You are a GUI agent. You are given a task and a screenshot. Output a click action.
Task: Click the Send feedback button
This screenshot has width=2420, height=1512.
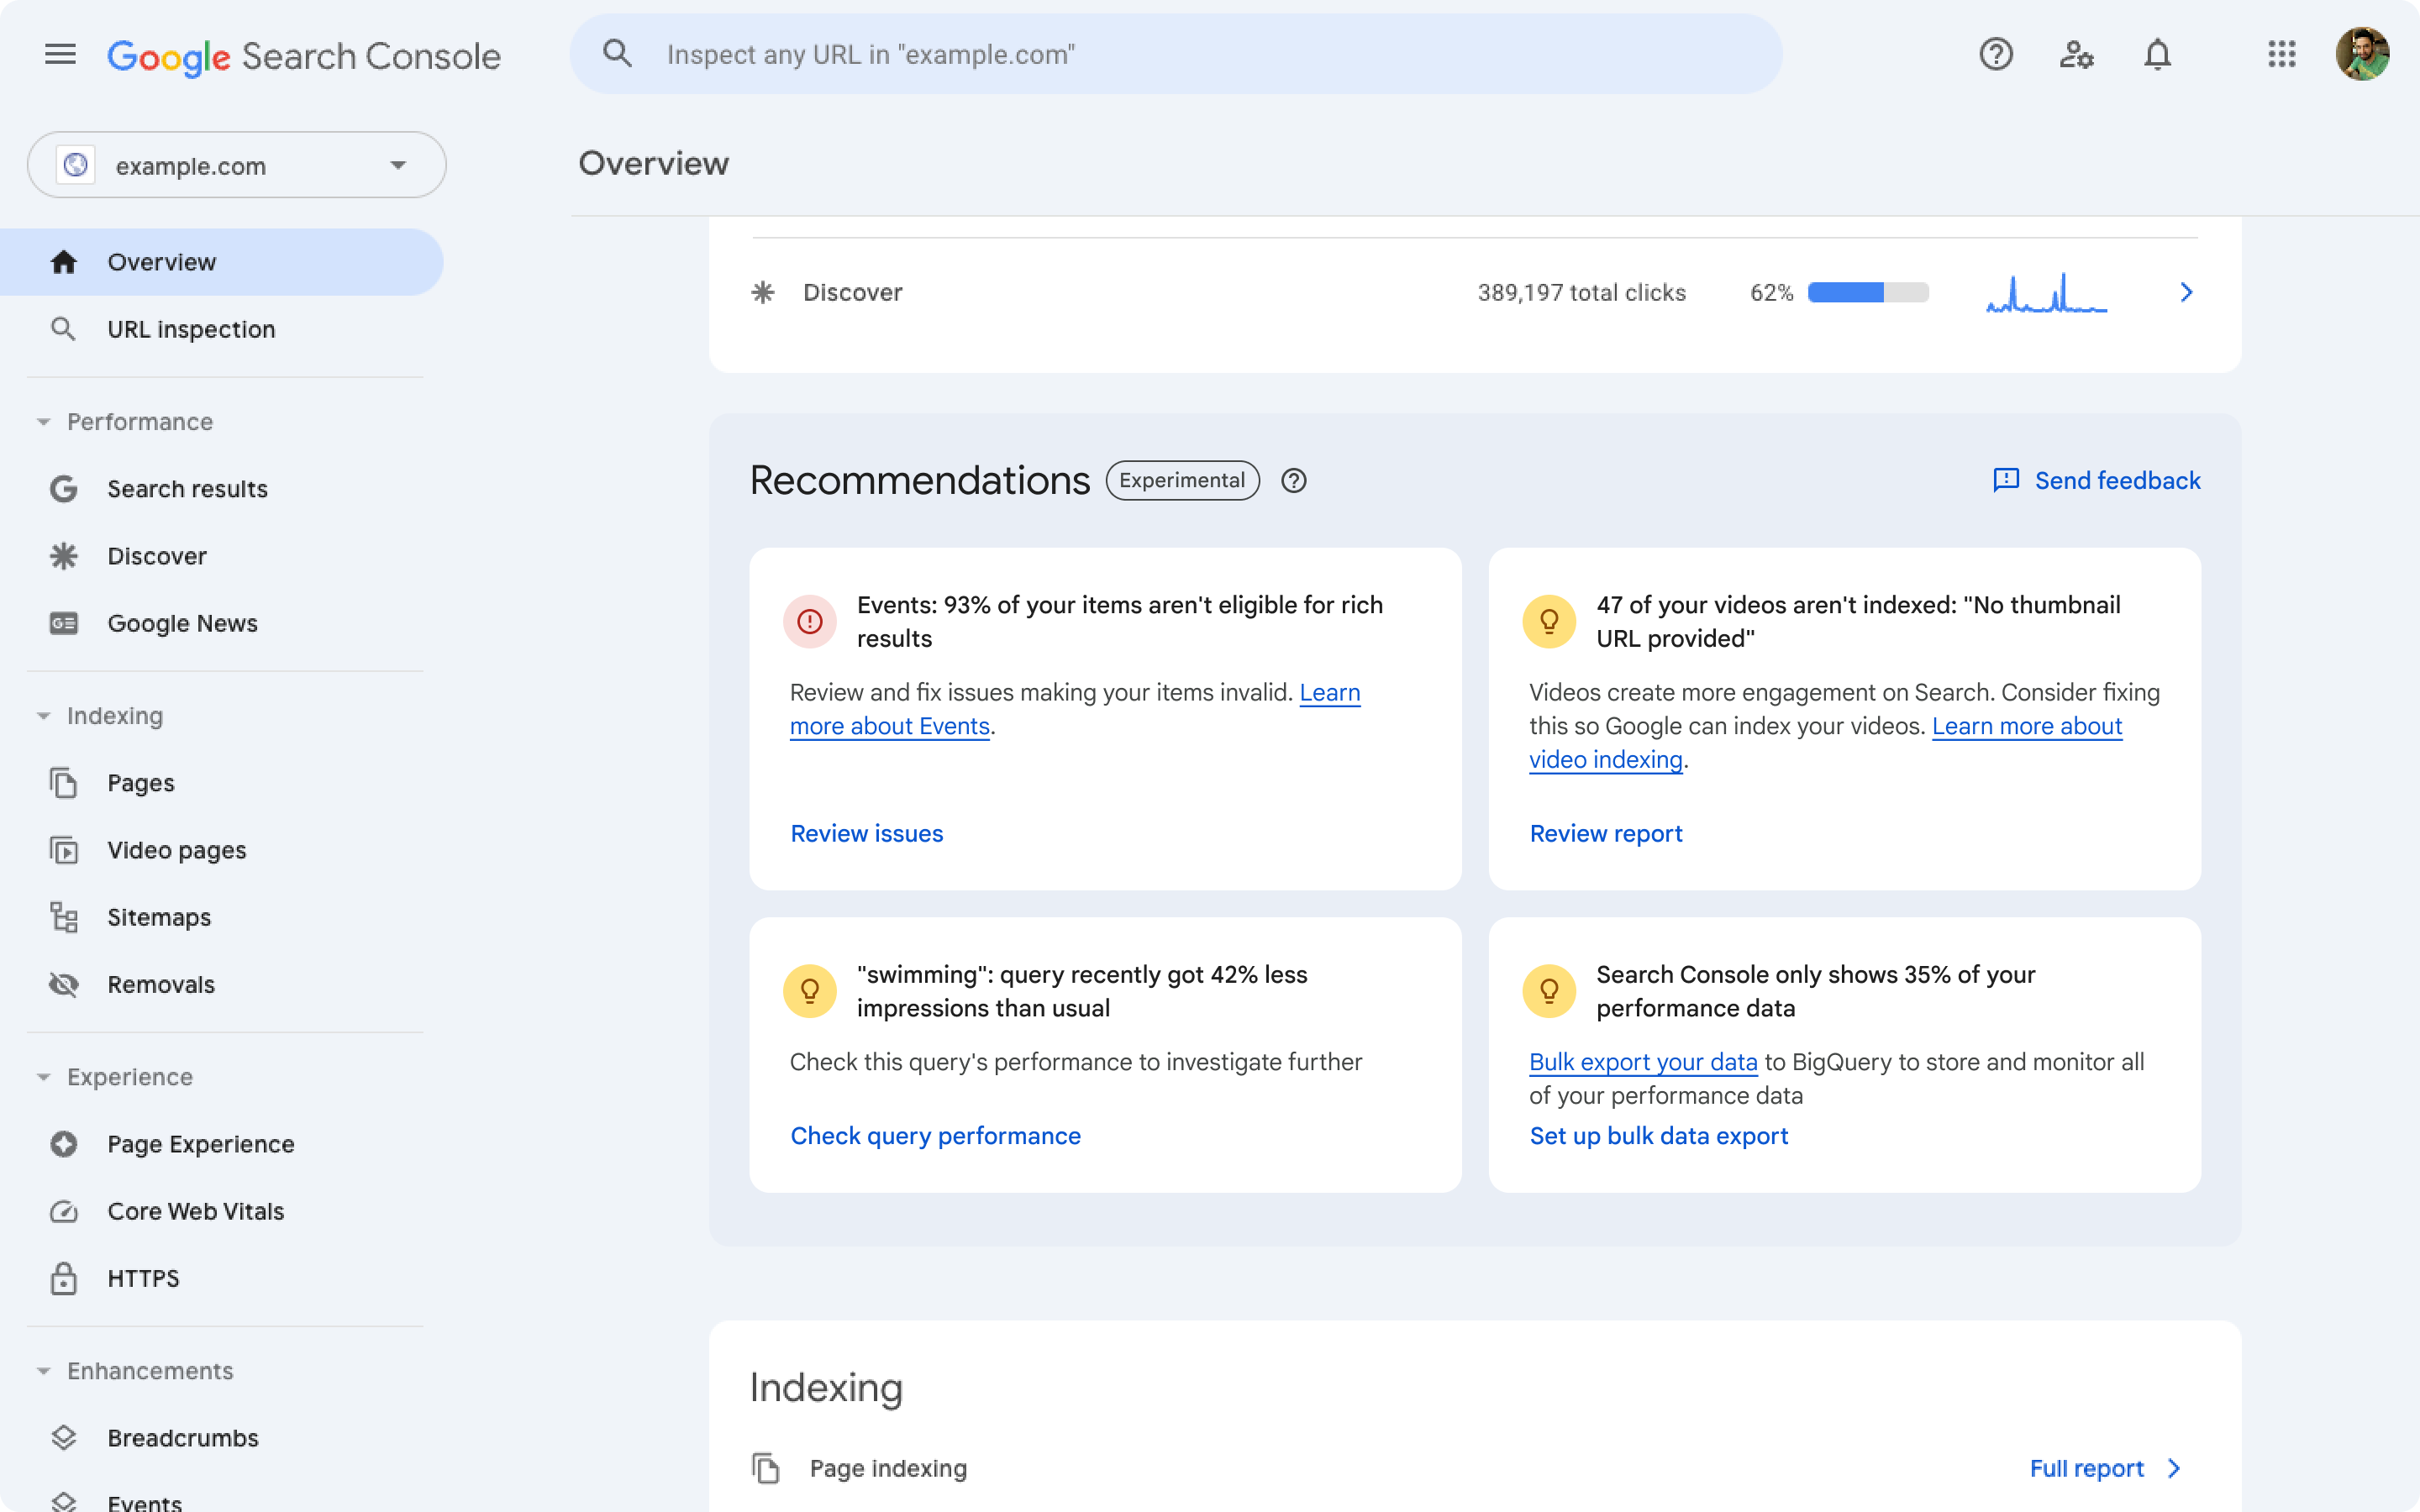click(x=2097, y=479)
